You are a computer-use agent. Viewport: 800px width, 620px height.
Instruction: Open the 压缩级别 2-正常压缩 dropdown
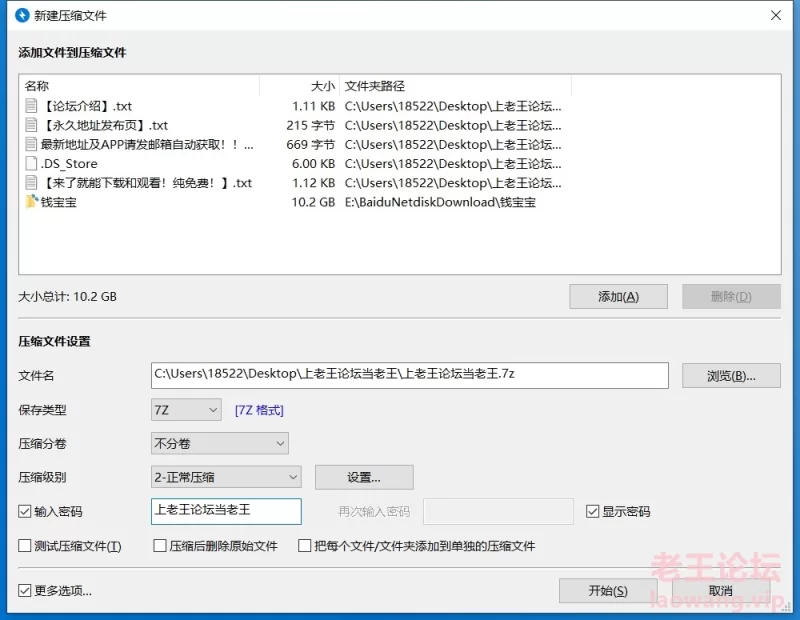pyautogui.click(x=226, y=477)
